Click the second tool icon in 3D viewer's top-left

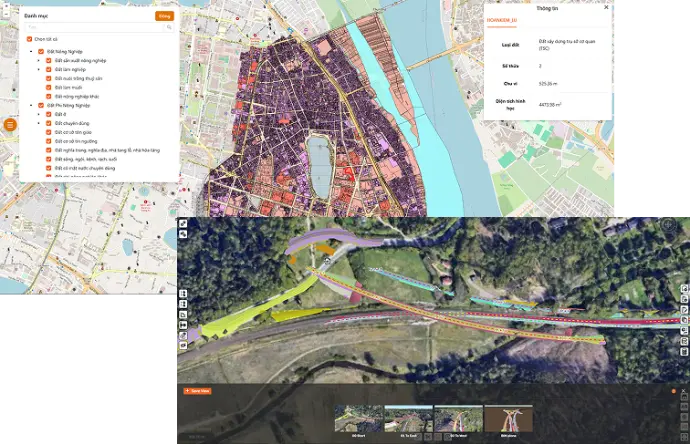coord(183,235)
